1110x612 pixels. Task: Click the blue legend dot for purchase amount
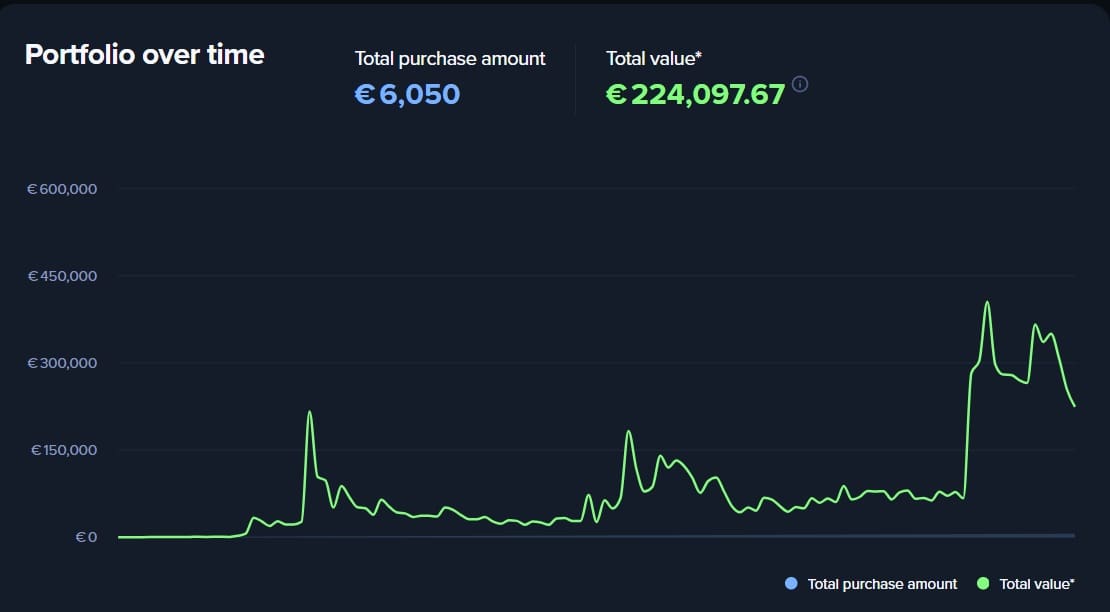pyautogui.click(x=792, y=584)
